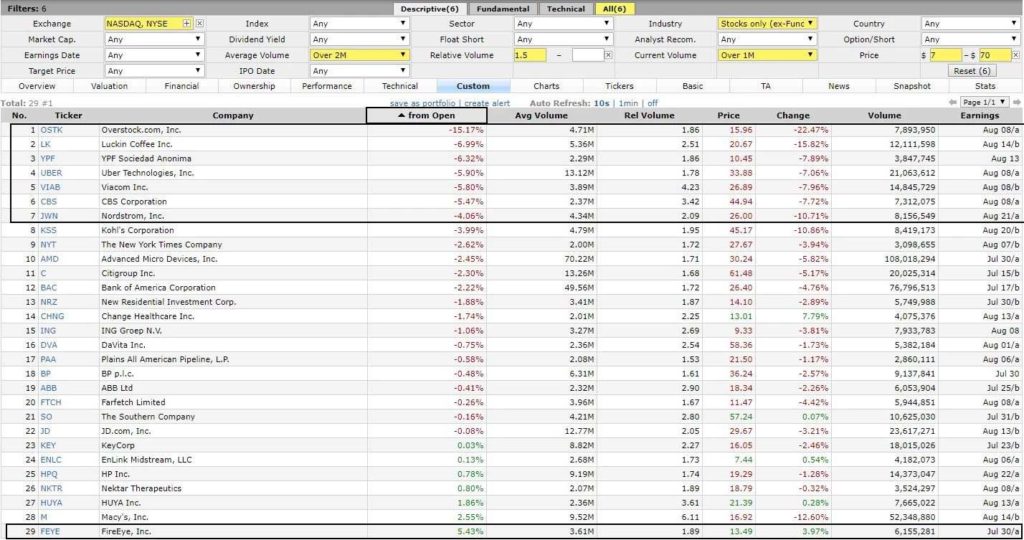Open Average Volume dropdown set to Over 2M
Viewport: 1024px width, 540px height.
[x=359, y=56]
